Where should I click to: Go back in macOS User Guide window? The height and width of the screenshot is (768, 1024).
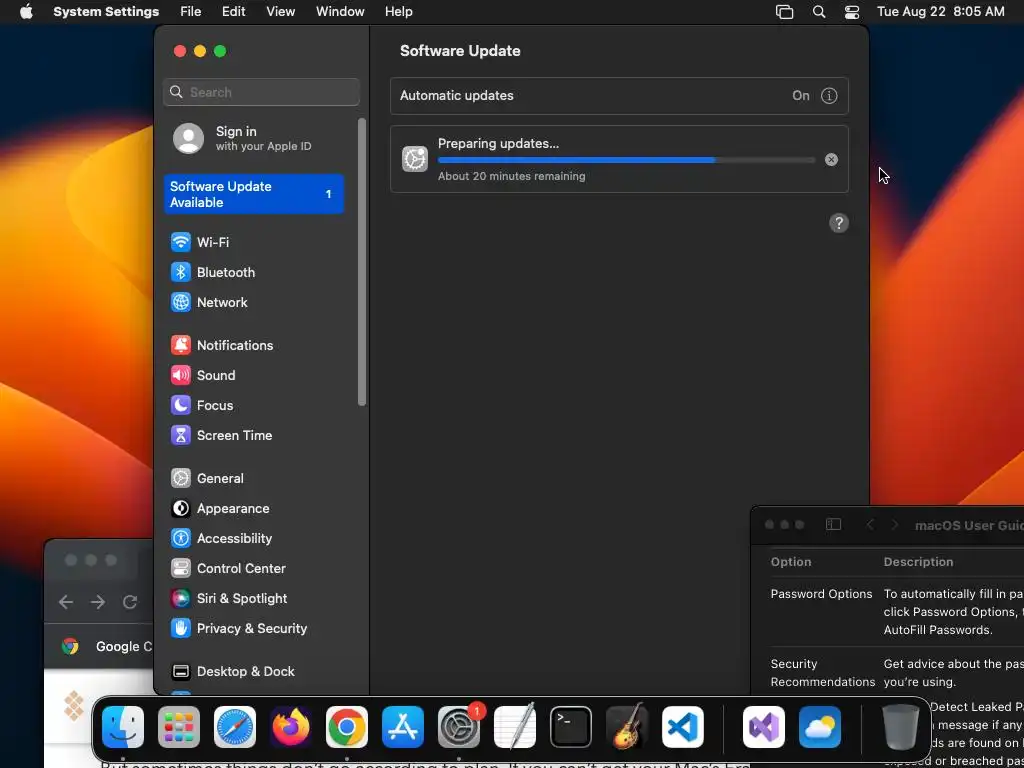(870, 525)
